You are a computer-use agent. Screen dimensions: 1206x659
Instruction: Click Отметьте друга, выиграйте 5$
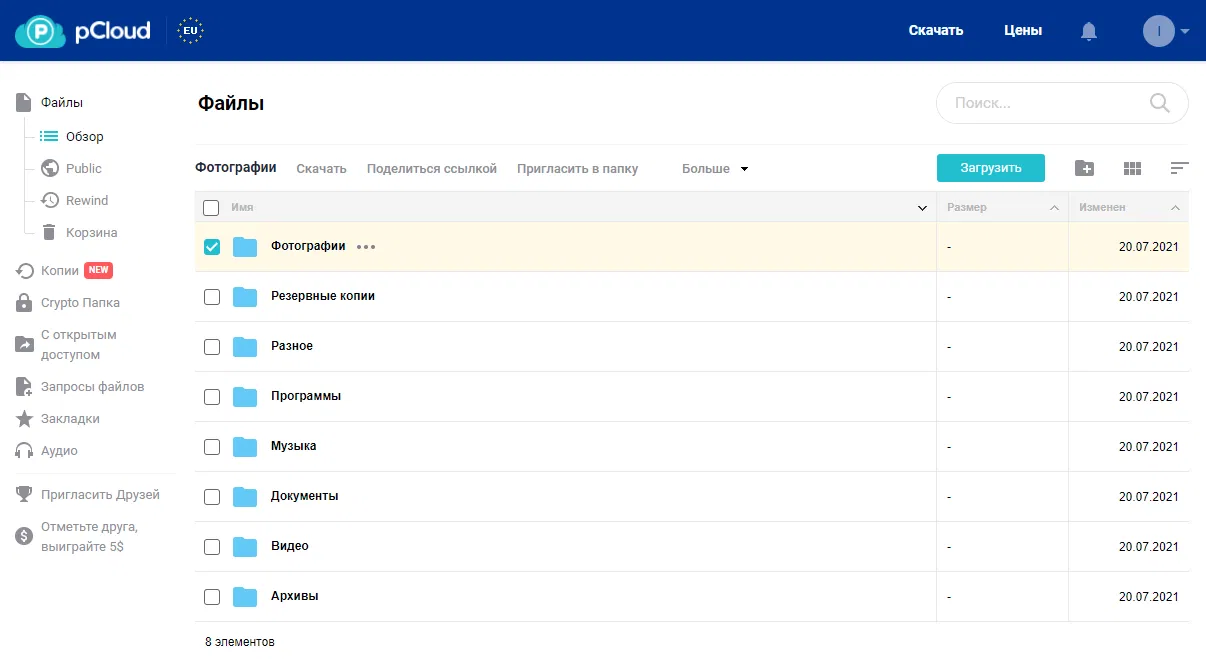(77, 536)
